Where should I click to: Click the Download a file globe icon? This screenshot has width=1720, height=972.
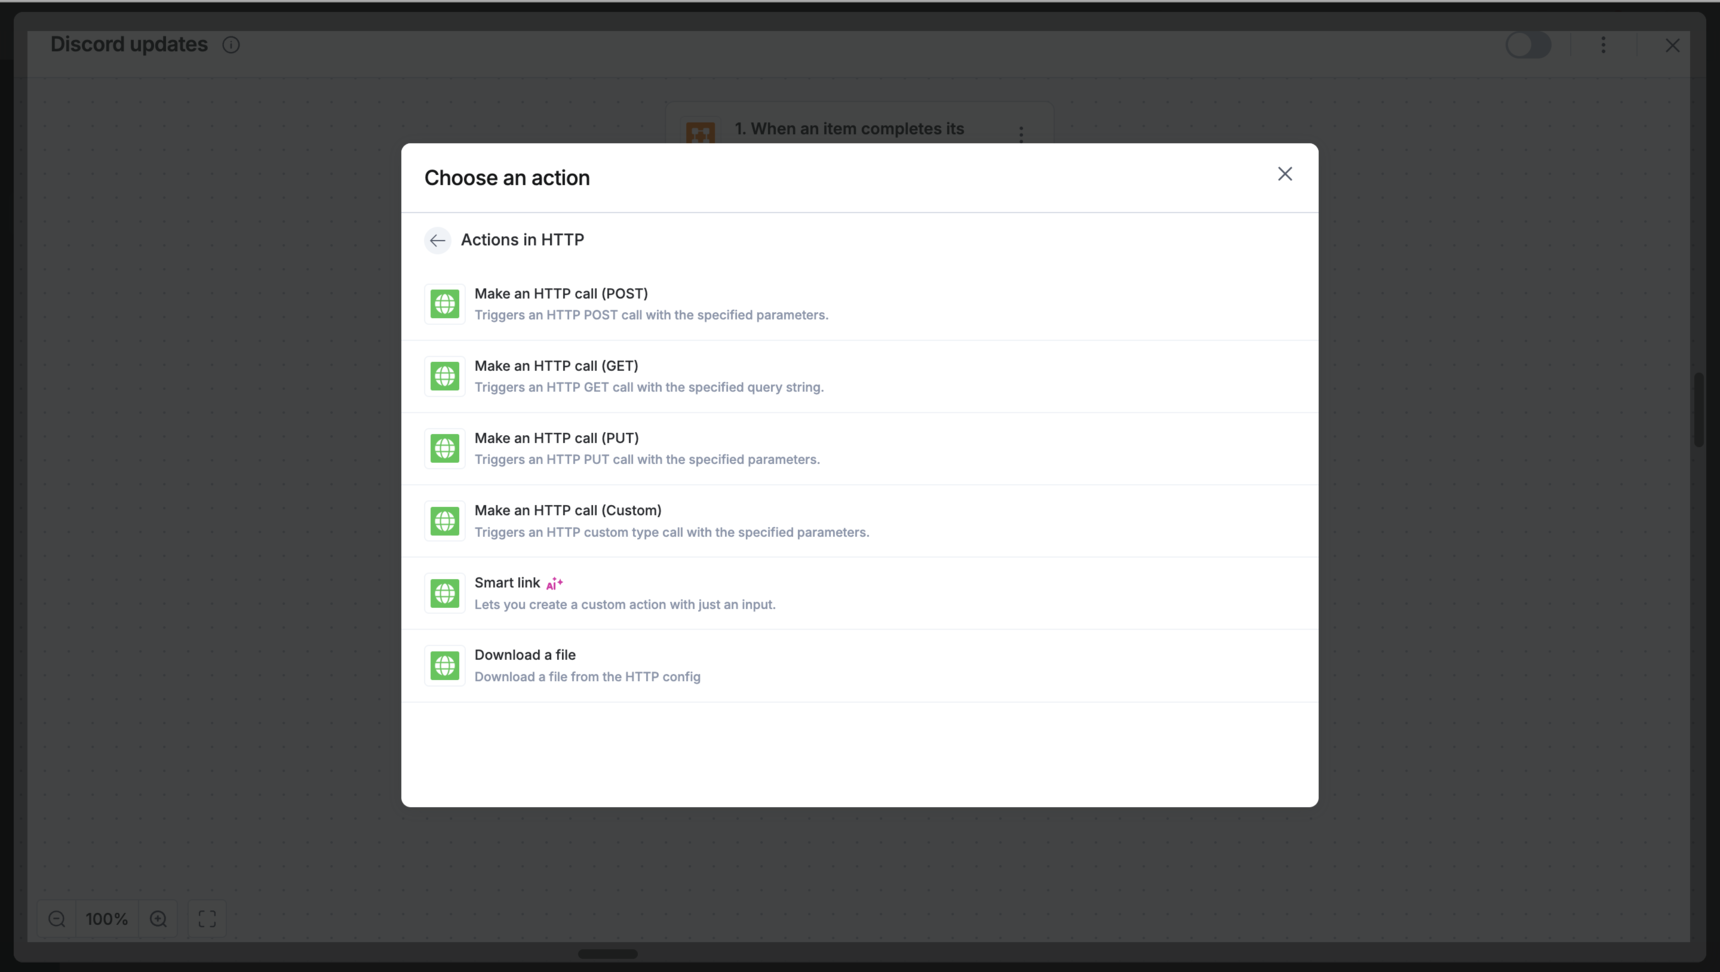click(x=445, y=666)
